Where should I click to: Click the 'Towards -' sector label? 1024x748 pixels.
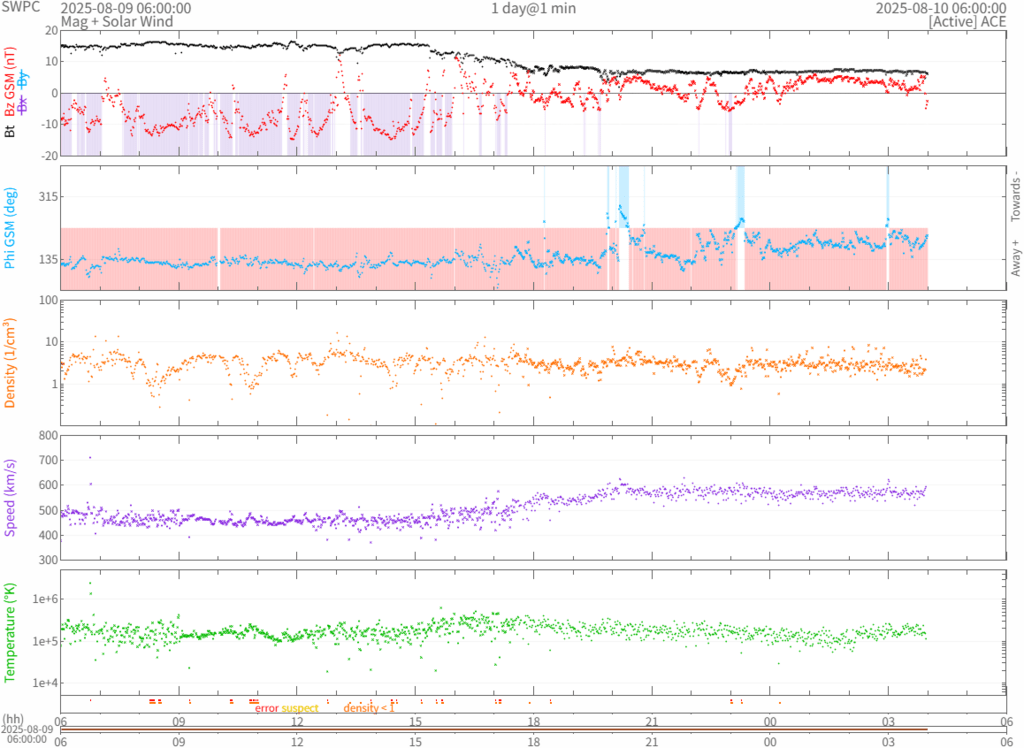click(1014, 195)
